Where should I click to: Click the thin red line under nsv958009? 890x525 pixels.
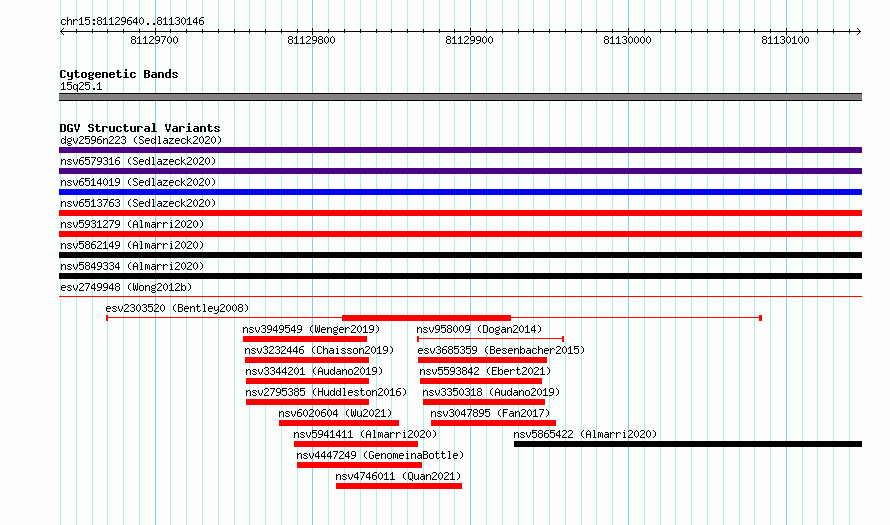(x=490, y=339)
